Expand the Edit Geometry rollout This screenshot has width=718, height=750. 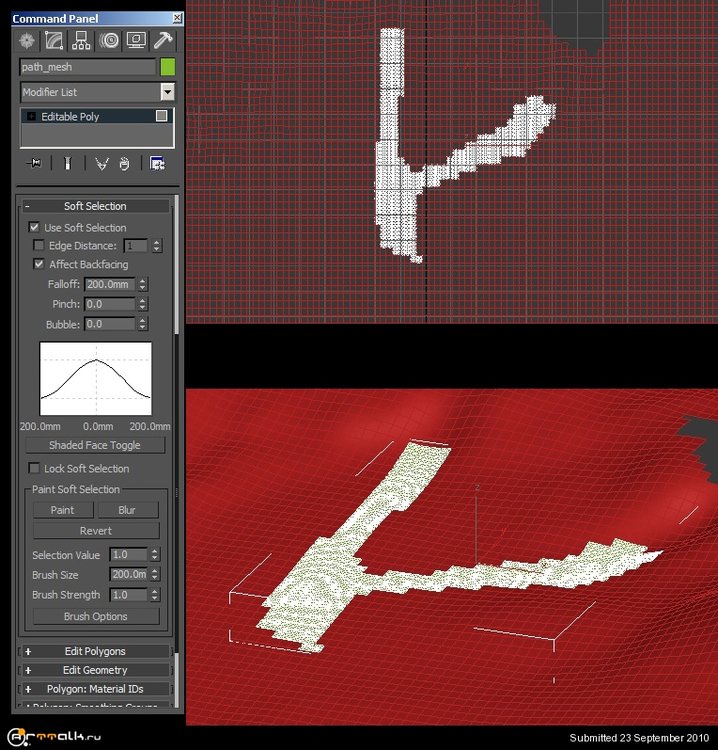95,670
